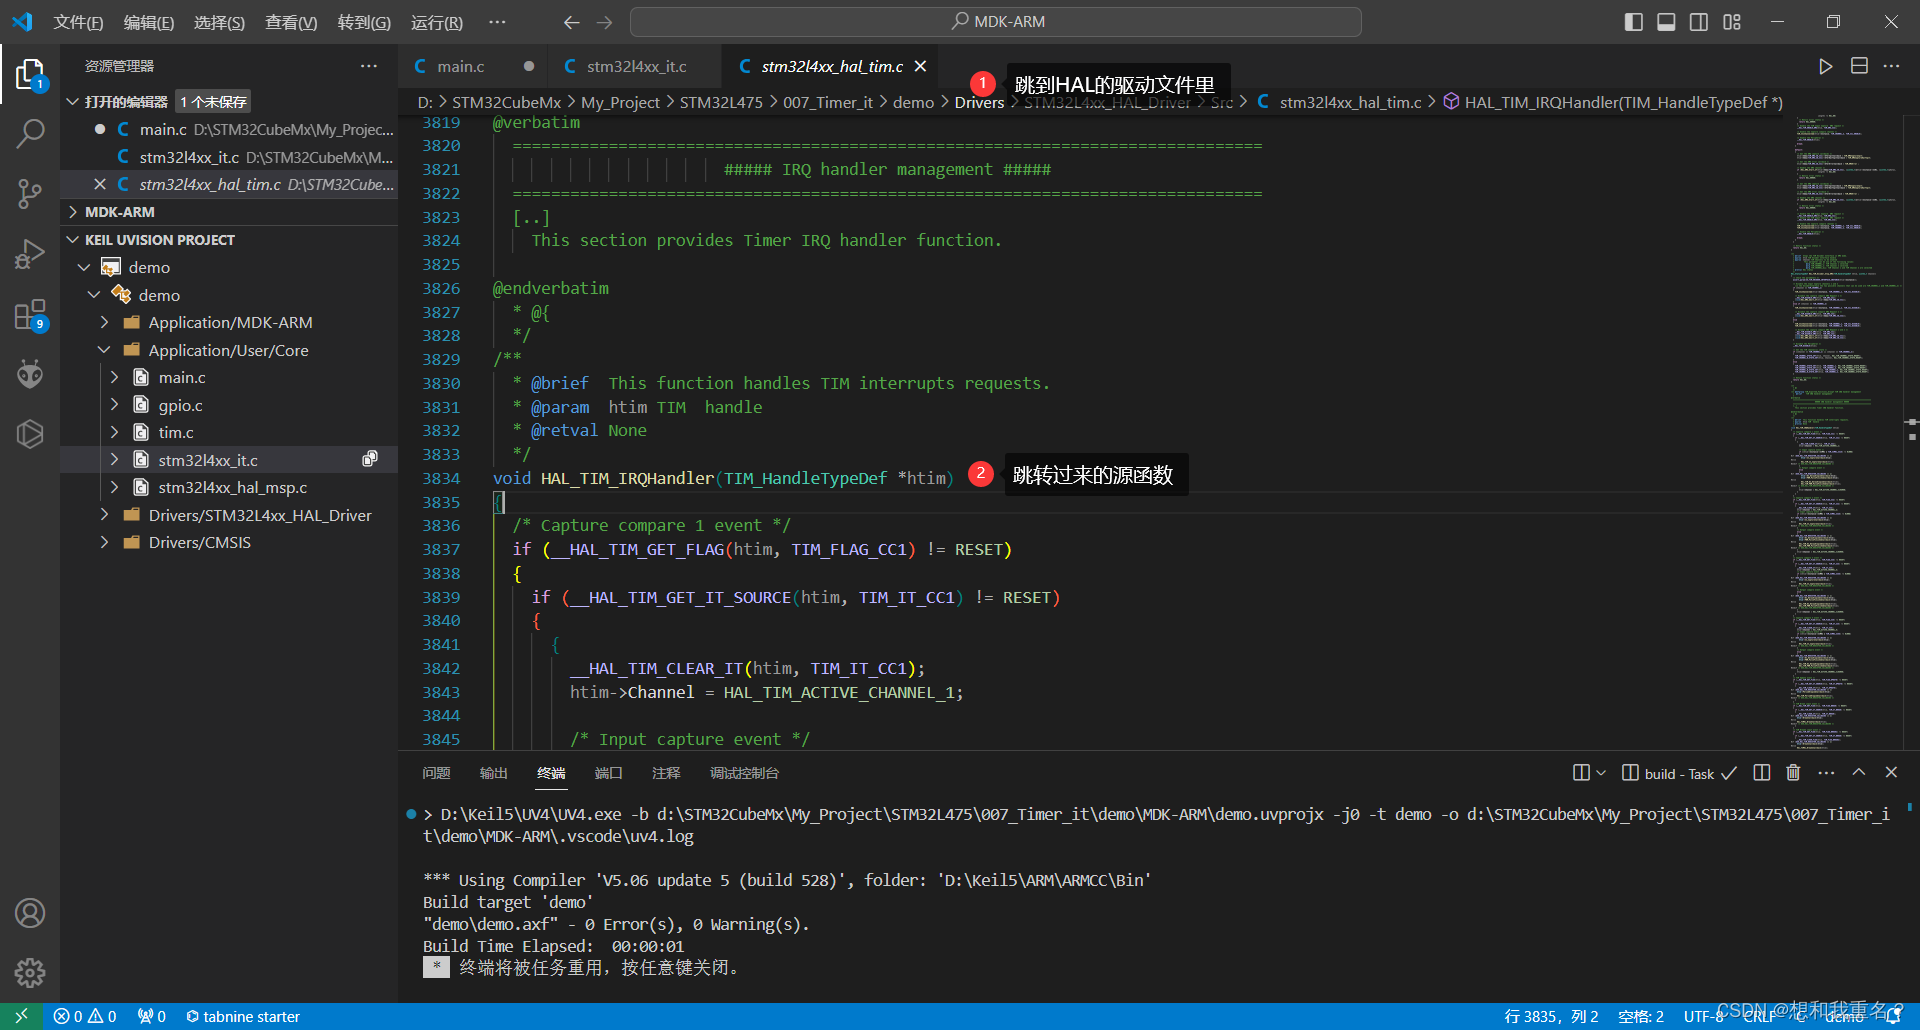Viewport: 1920px width, 1030px height.
Task: Open the Search view in activity bar
Action: [x=30, y=133]
